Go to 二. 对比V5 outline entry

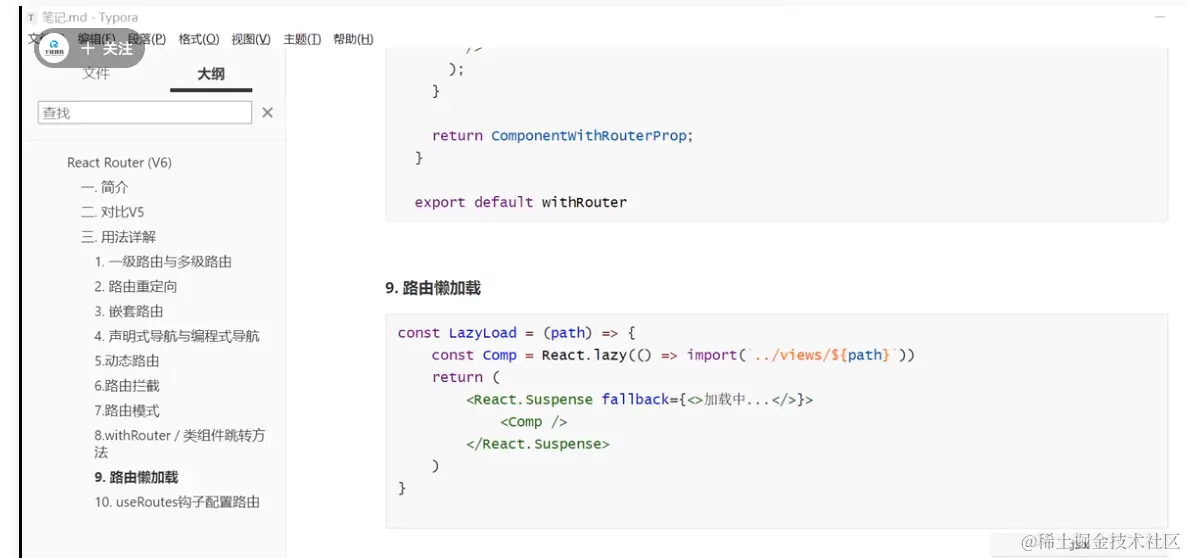coord(113,212)
